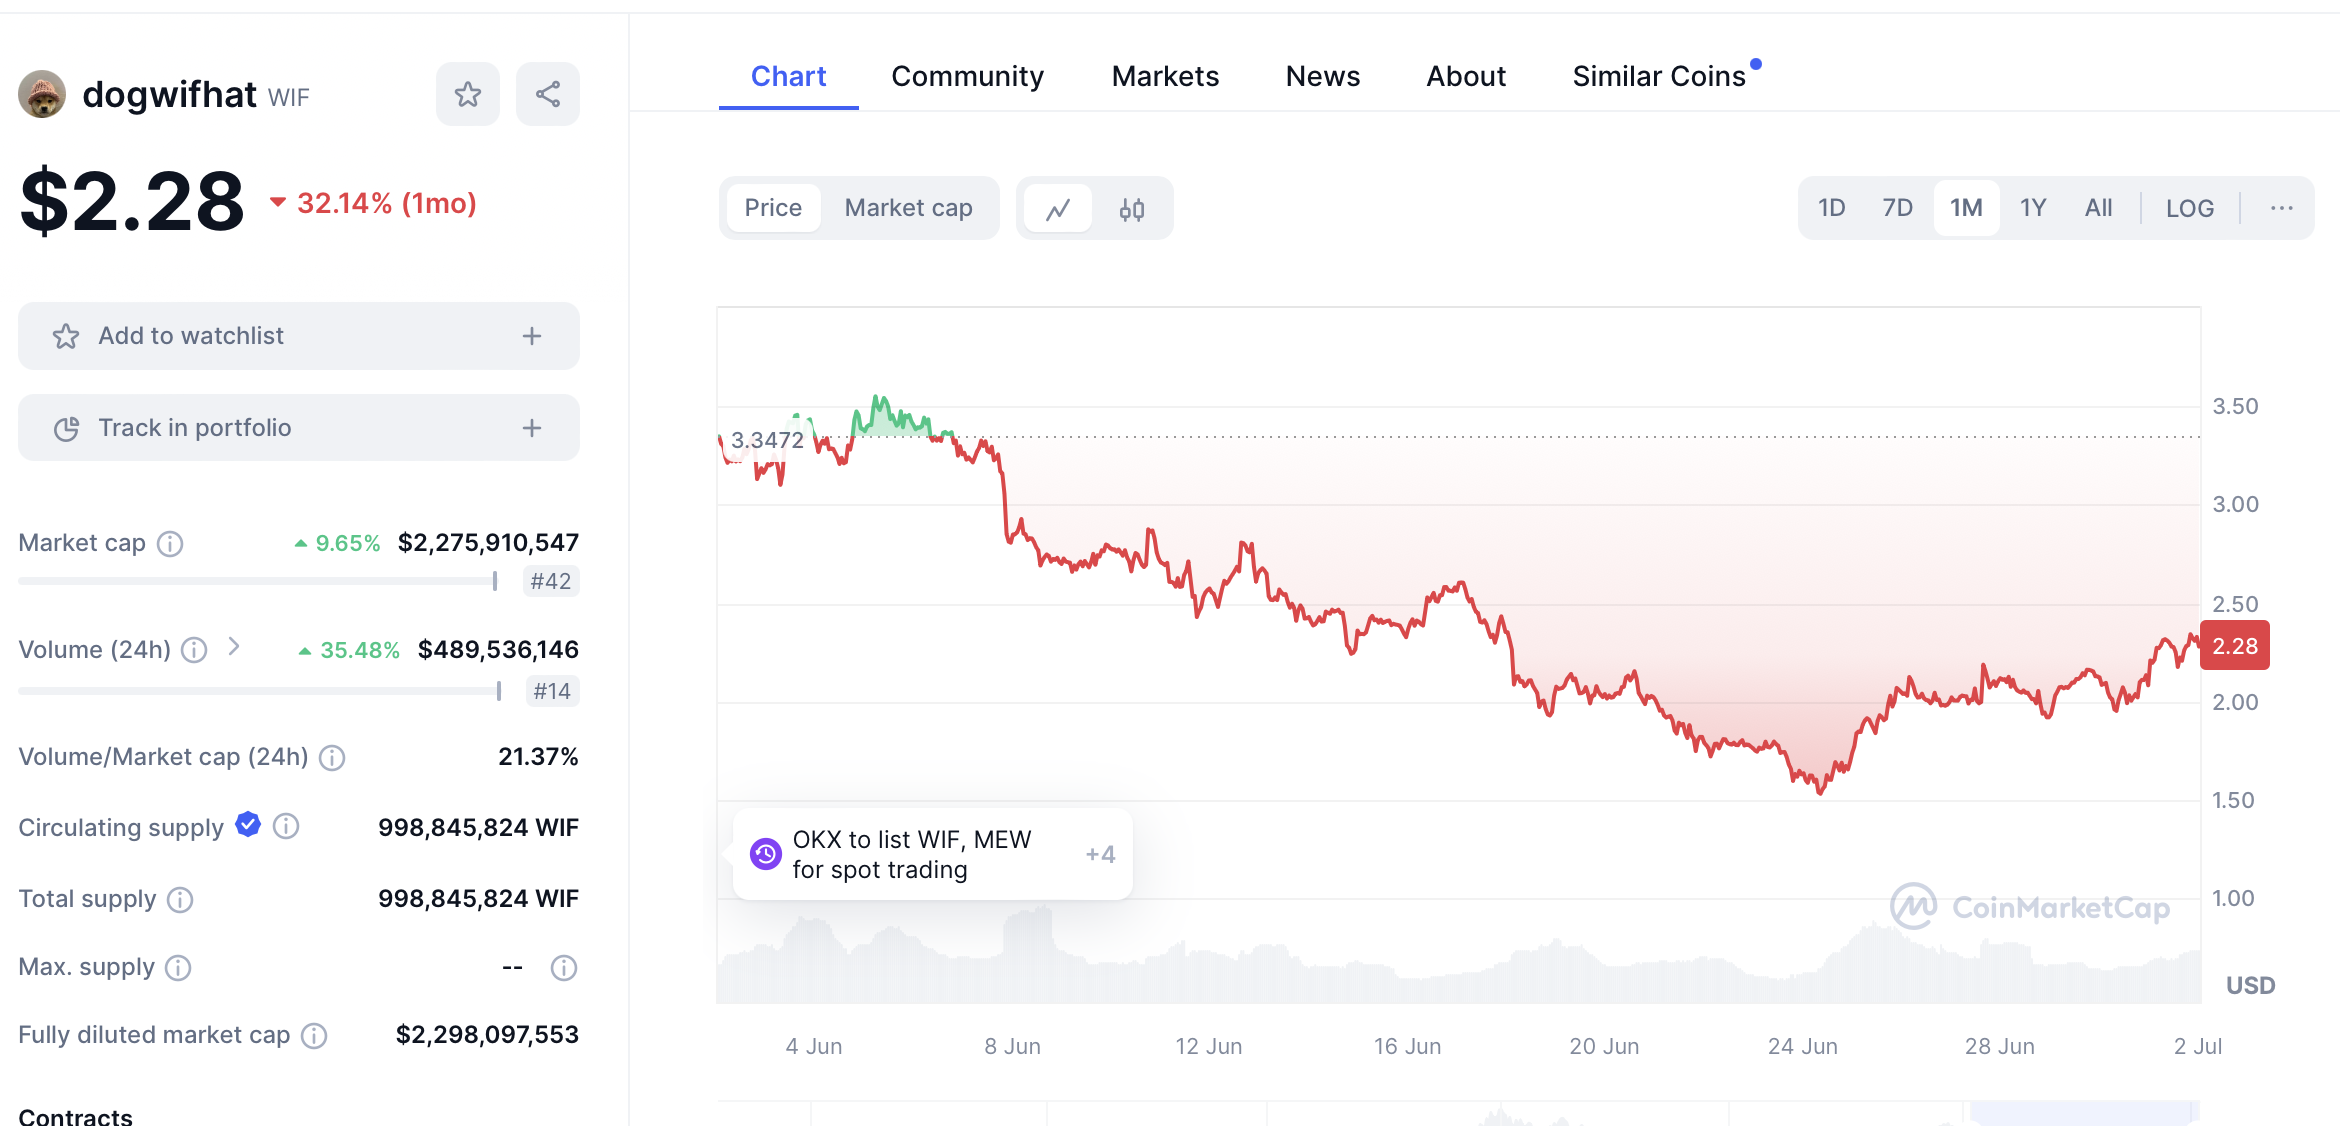Click the Fully diluted market cap info icon
Viewport: 2340px width, 1126px height.
[314, 1036]
